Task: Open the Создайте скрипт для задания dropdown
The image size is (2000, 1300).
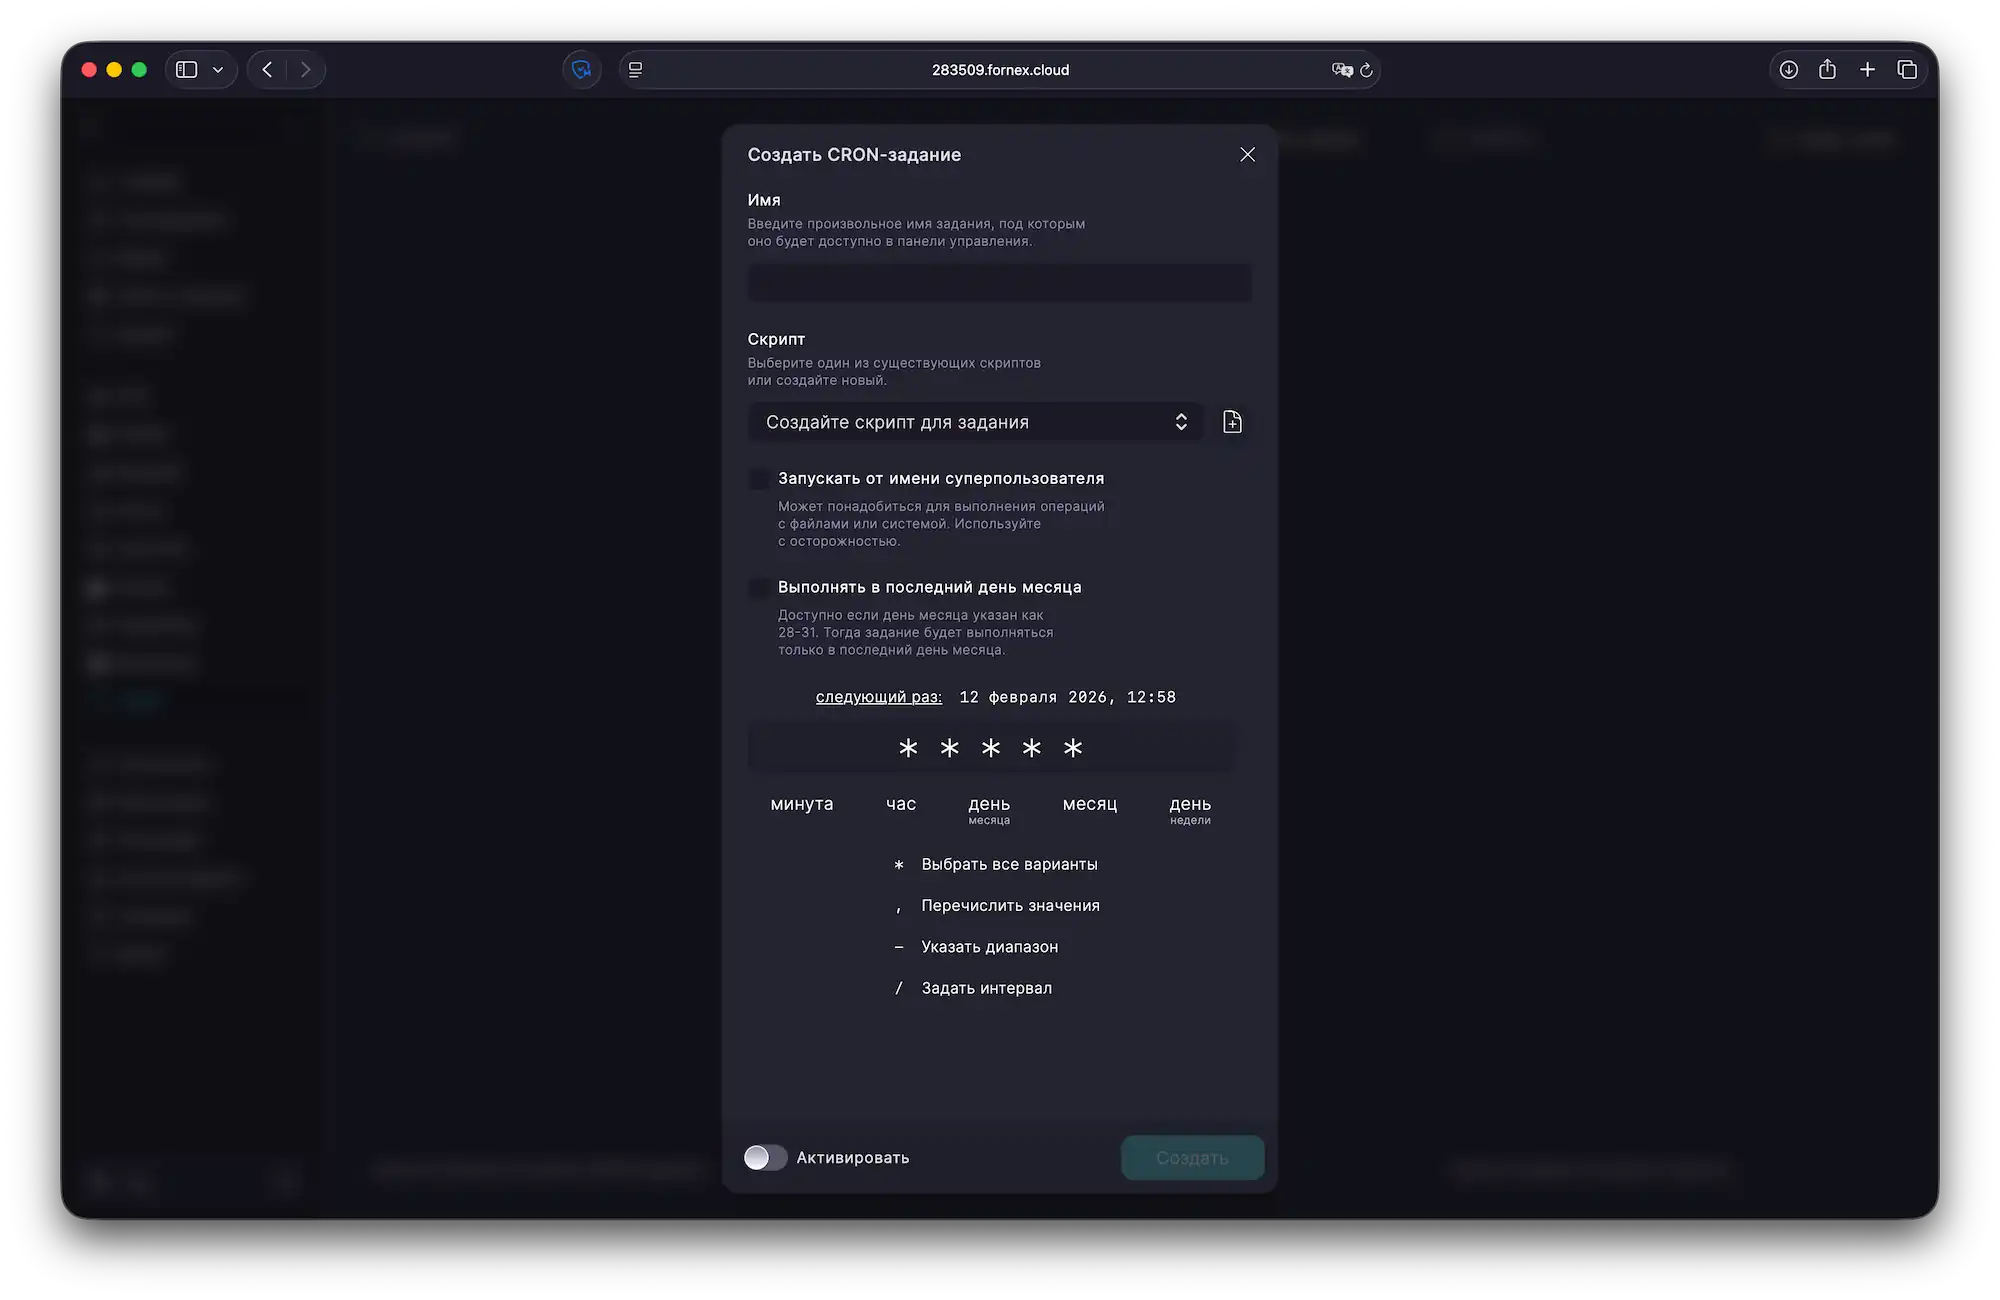Action: tap(973, 421)
